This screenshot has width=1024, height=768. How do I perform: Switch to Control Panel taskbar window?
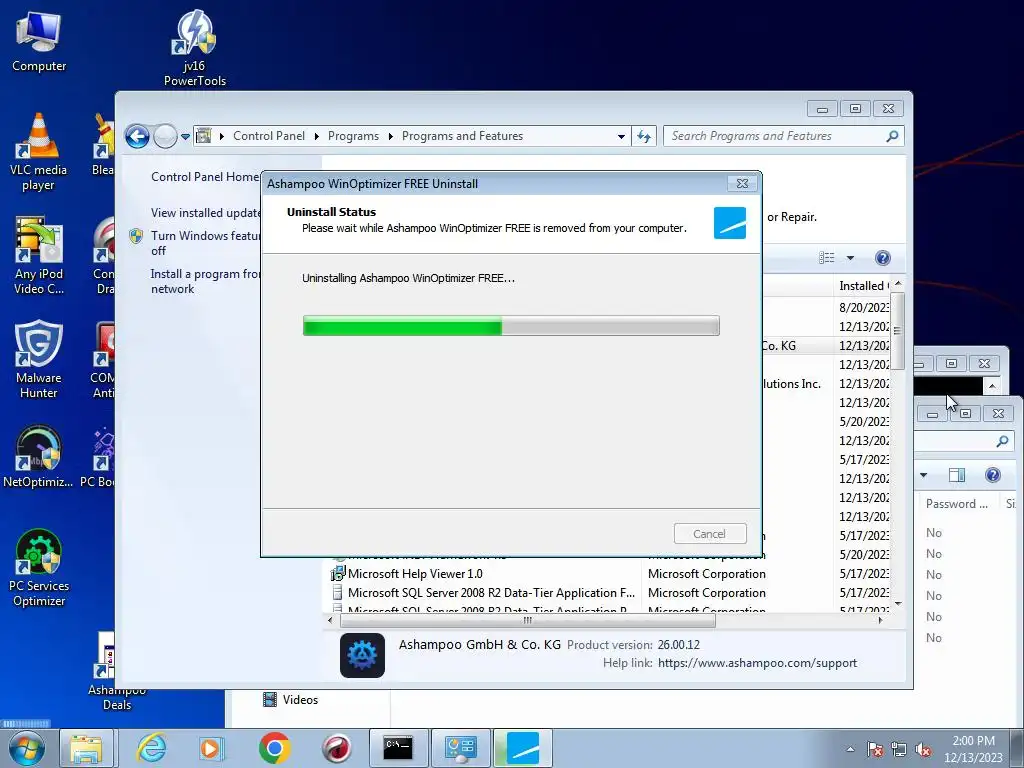coord(461,748)
